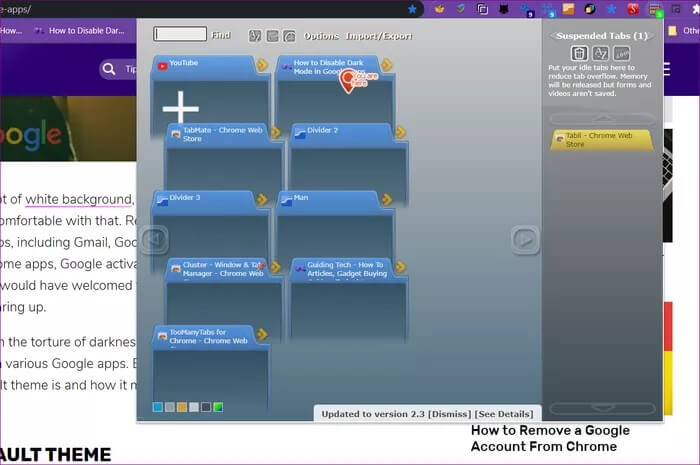Pick the blue theme color swatch
700x465 pixels.
158,407
